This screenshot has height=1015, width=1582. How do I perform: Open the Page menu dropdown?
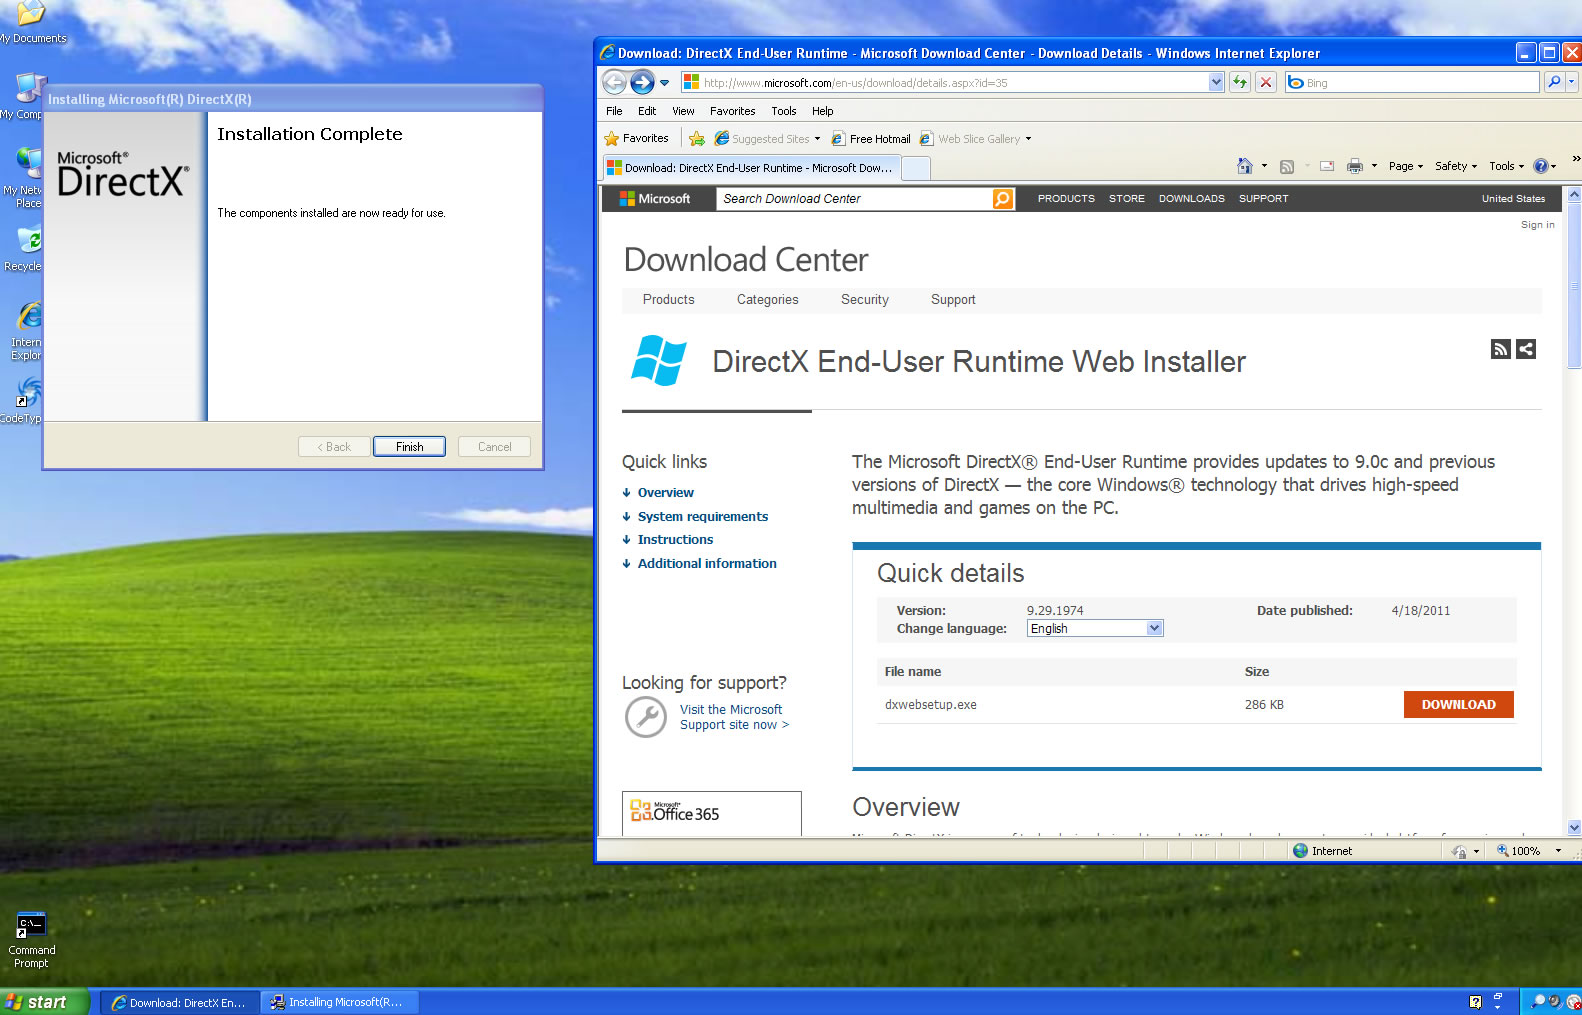[1405, 166]
